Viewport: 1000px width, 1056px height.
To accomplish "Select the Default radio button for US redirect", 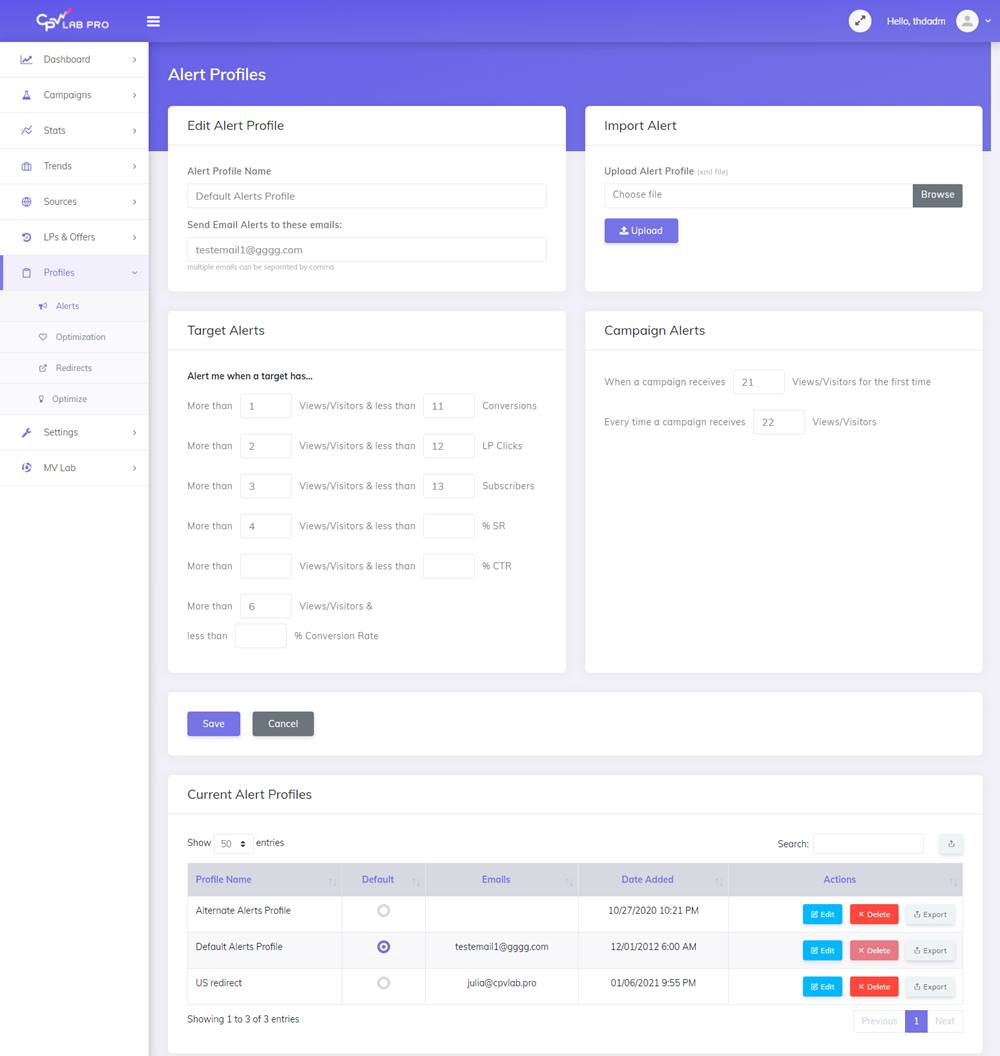I will click(383, 983).
